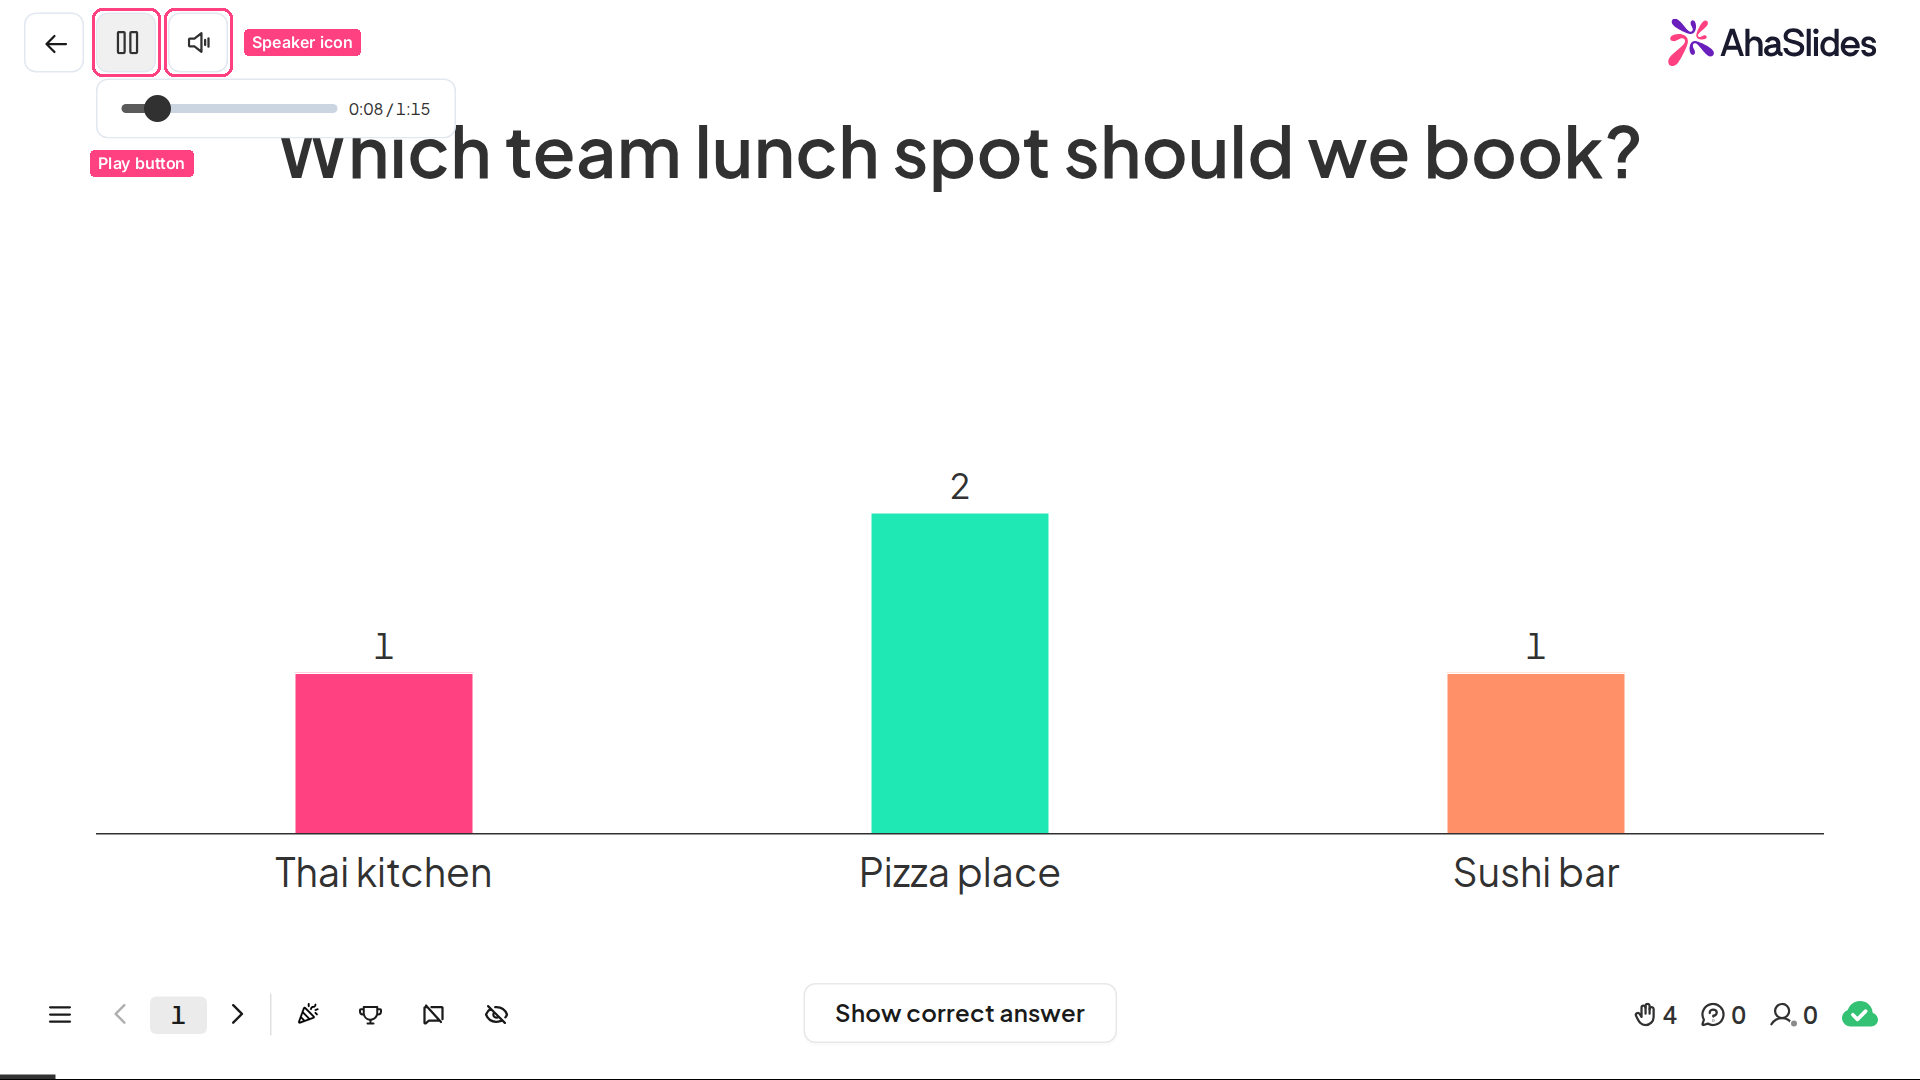Advance to next slide chevron

(x=237, y=1015)
